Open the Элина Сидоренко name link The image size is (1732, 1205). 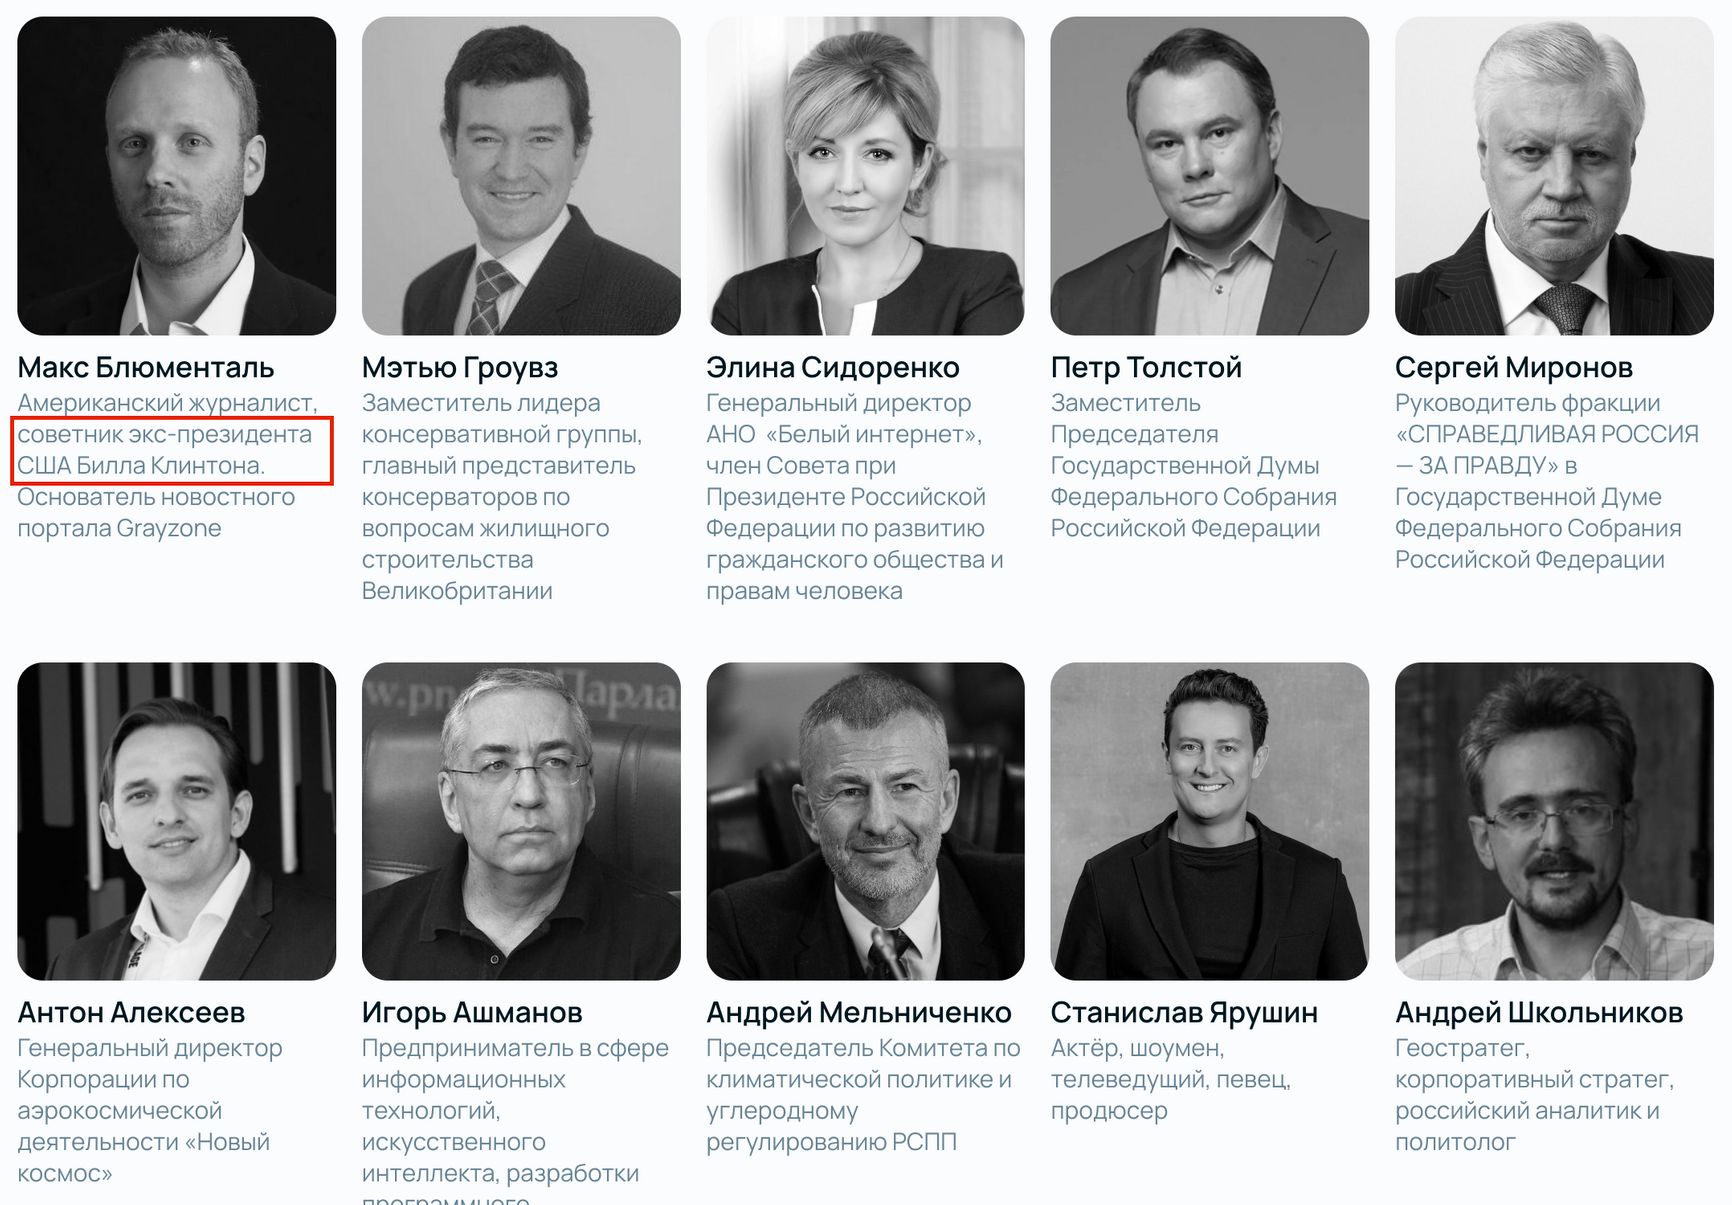point(833,367)
